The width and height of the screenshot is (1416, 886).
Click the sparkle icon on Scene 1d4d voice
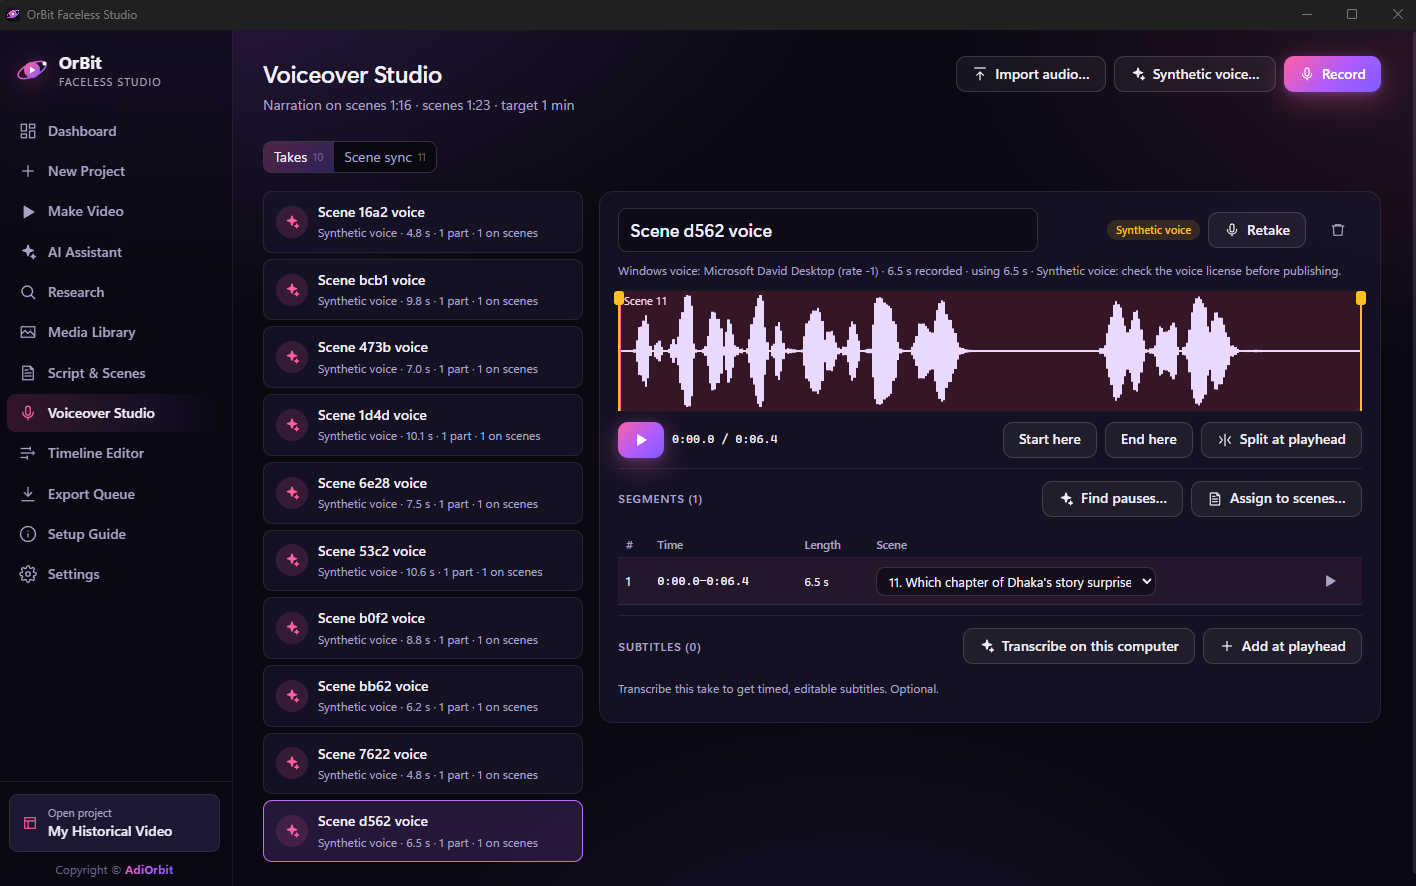tap(293, 425)
